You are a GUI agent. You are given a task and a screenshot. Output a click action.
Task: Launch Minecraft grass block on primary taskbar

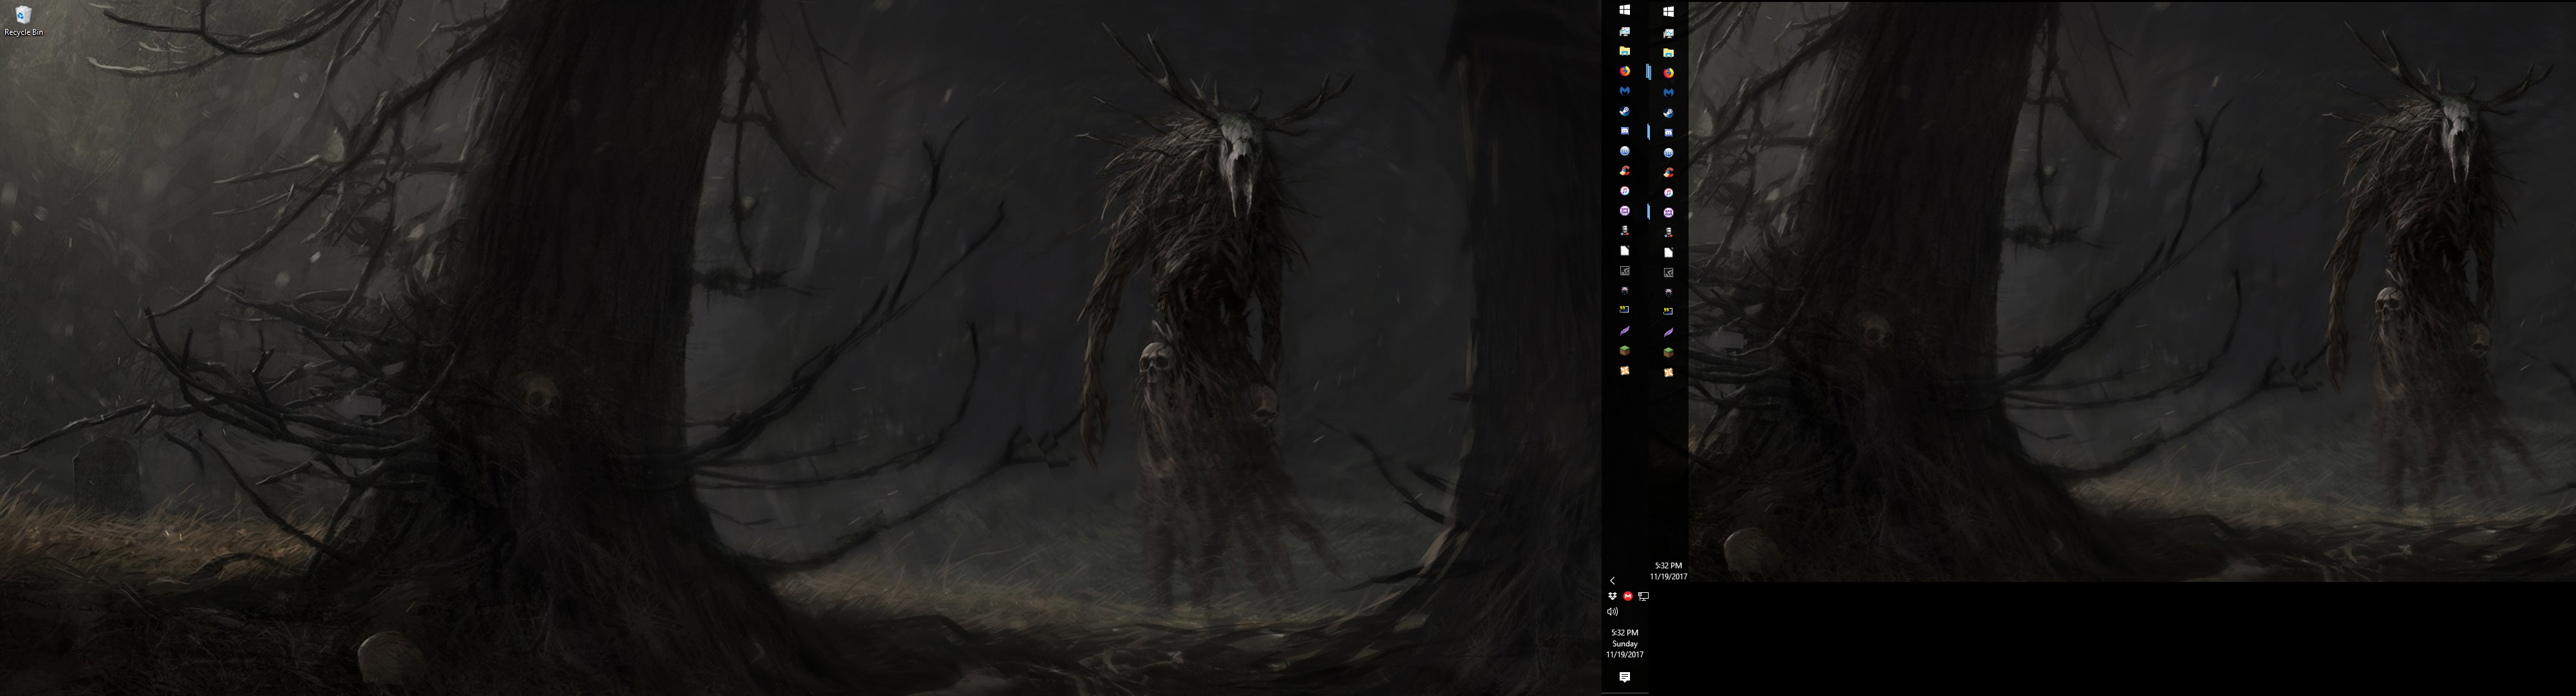coord(1625,350)
